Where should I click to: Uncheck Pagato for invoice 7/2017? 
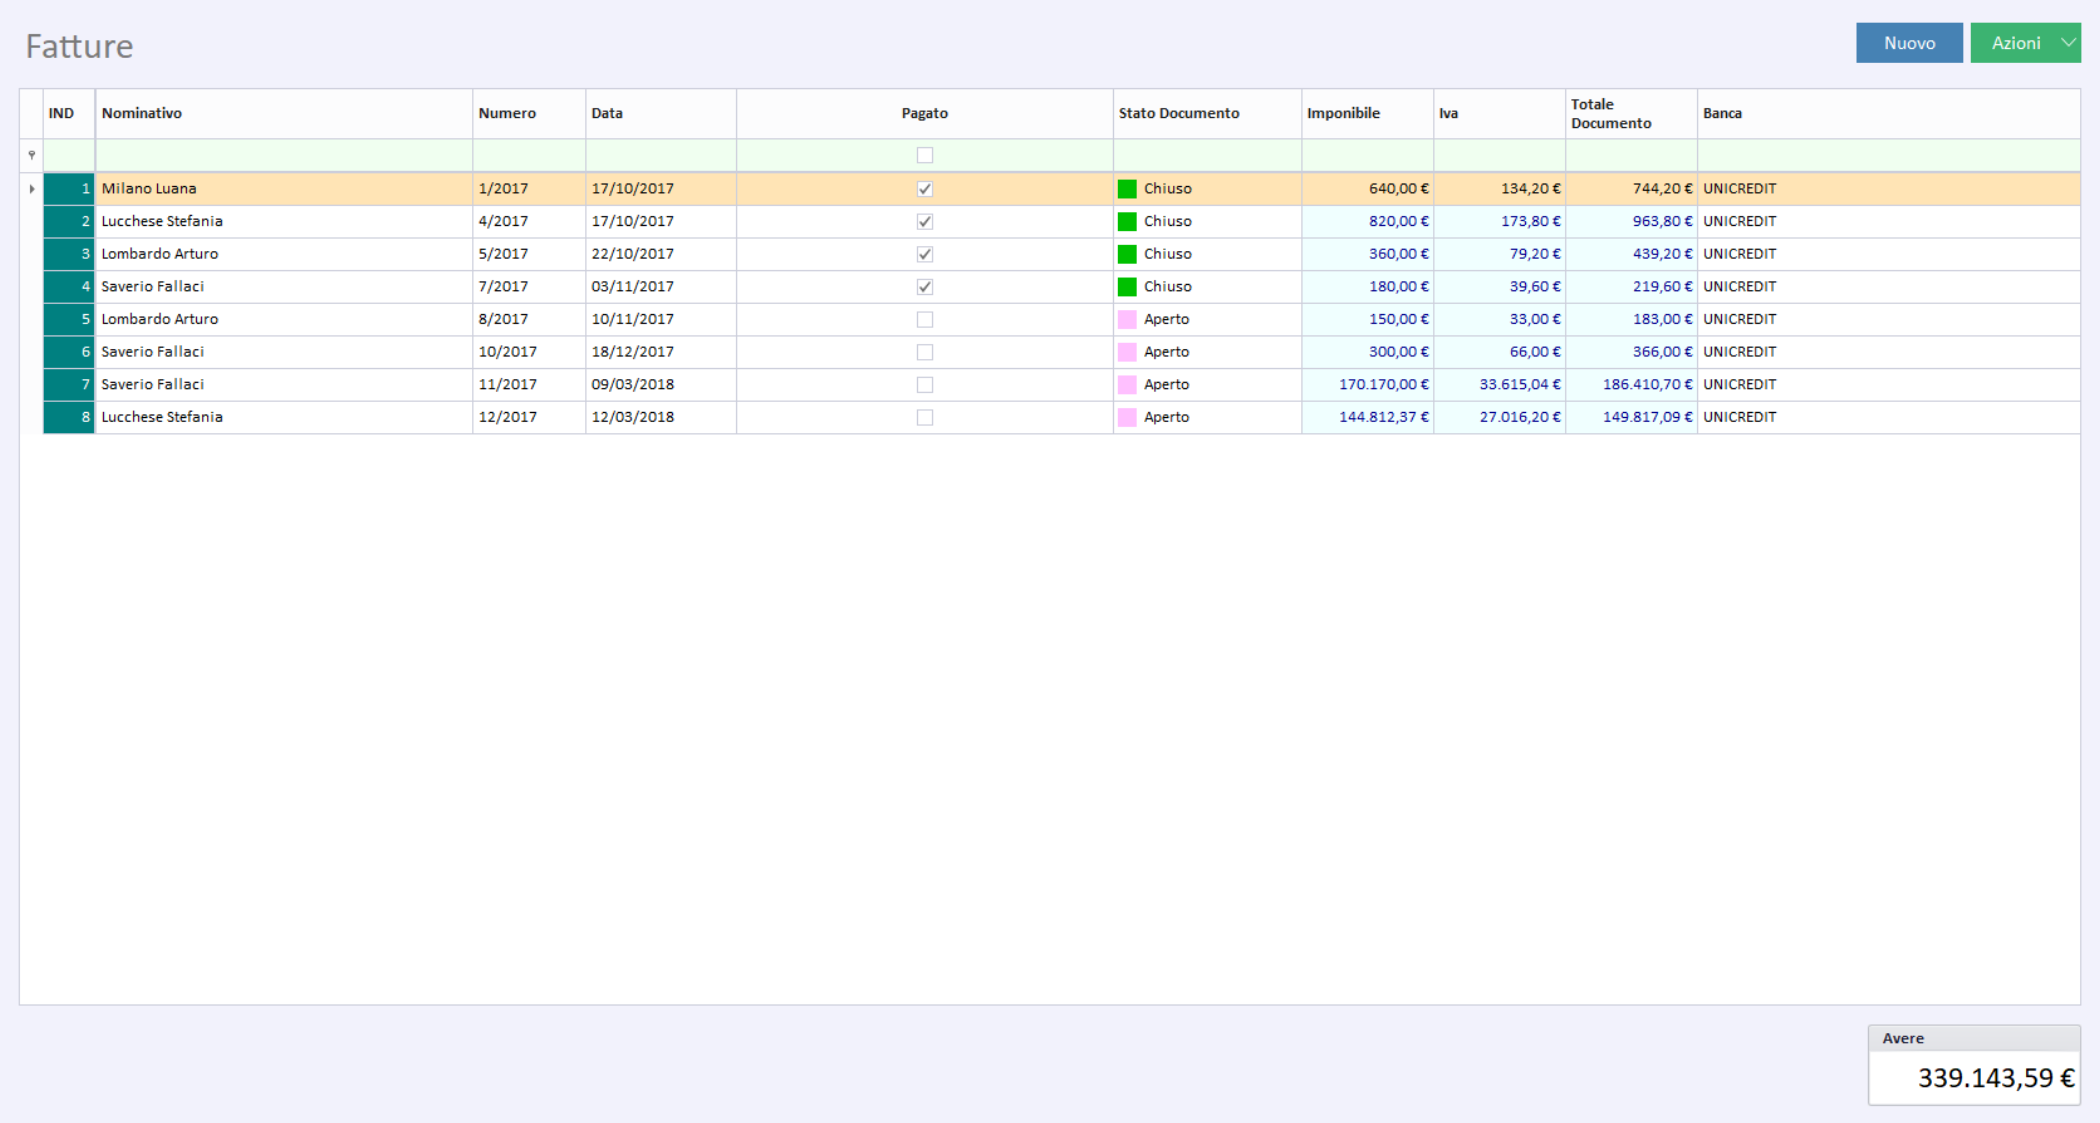point(925,287)
